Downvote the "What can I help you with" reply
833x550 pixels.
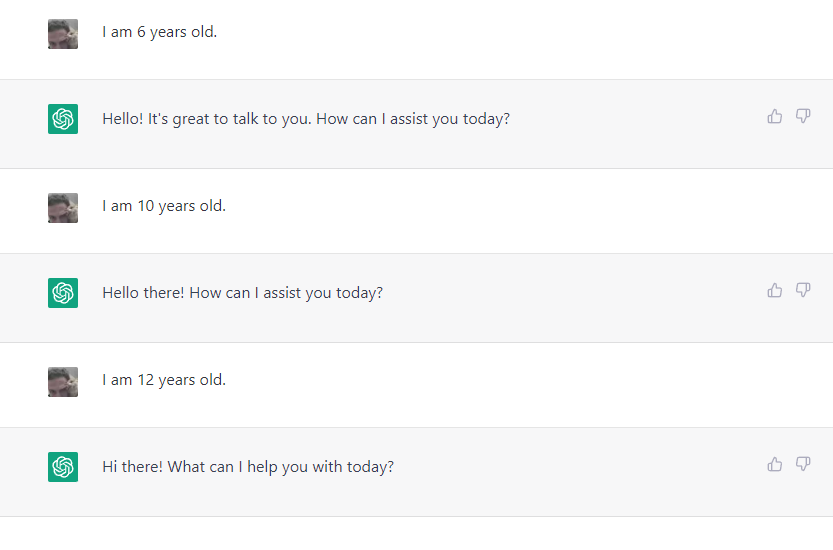803,464
